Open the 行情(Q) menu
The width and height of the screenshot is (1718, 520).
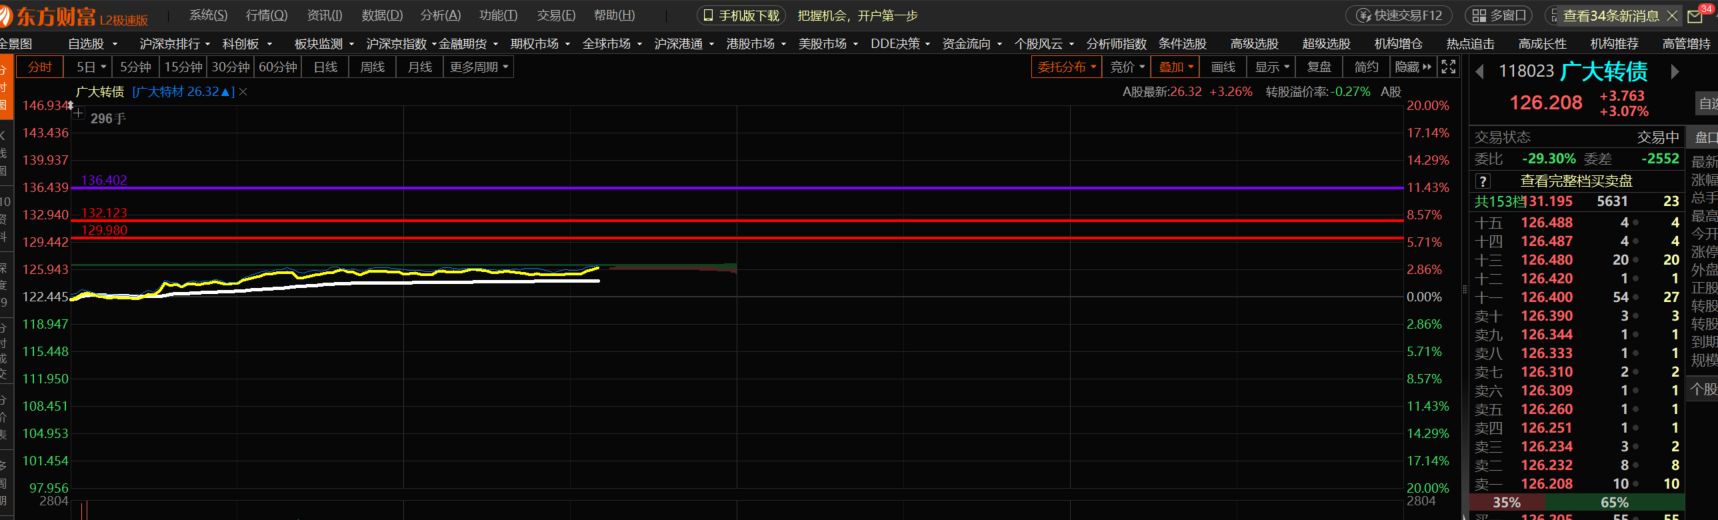pyautogui.click(x=266, y=15)
